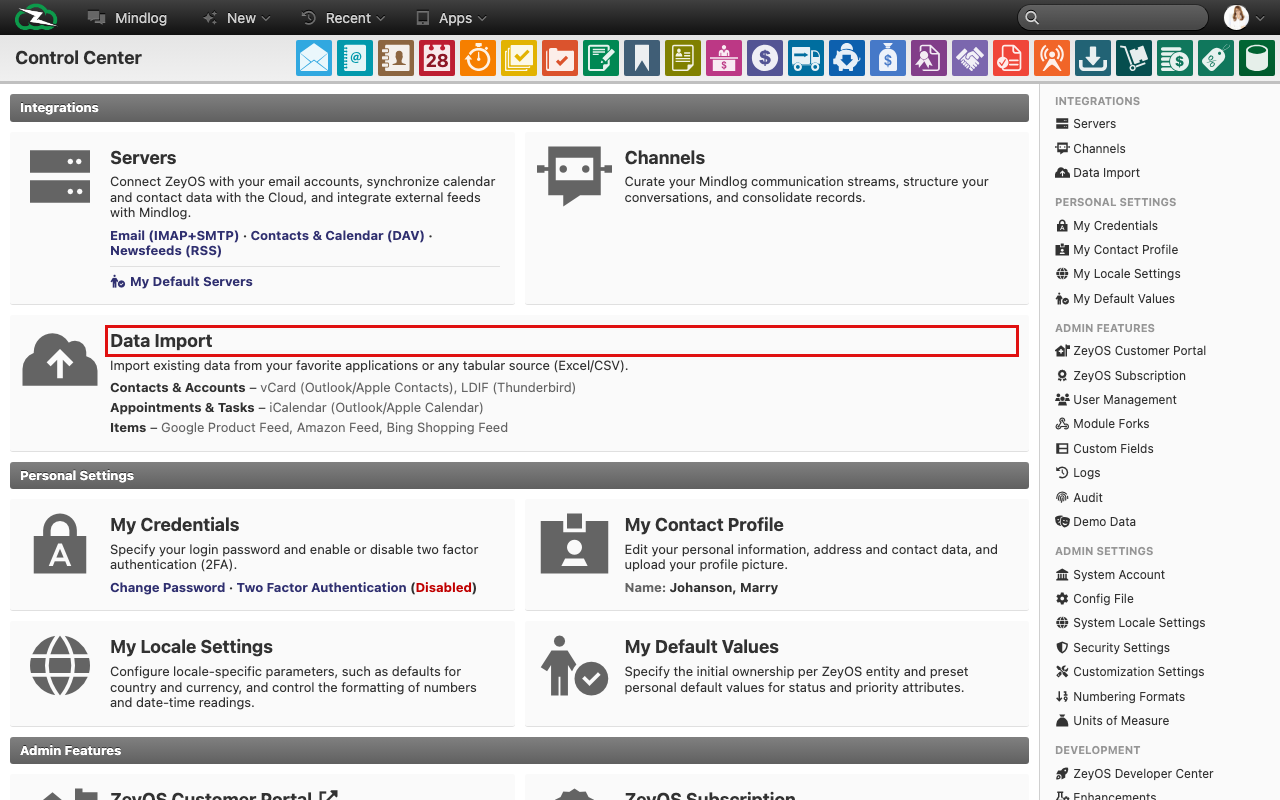Open ZeyOS Customer Portal in the sidebar
Viewport: 1280px width, 800px height.
pos(1131,351)
